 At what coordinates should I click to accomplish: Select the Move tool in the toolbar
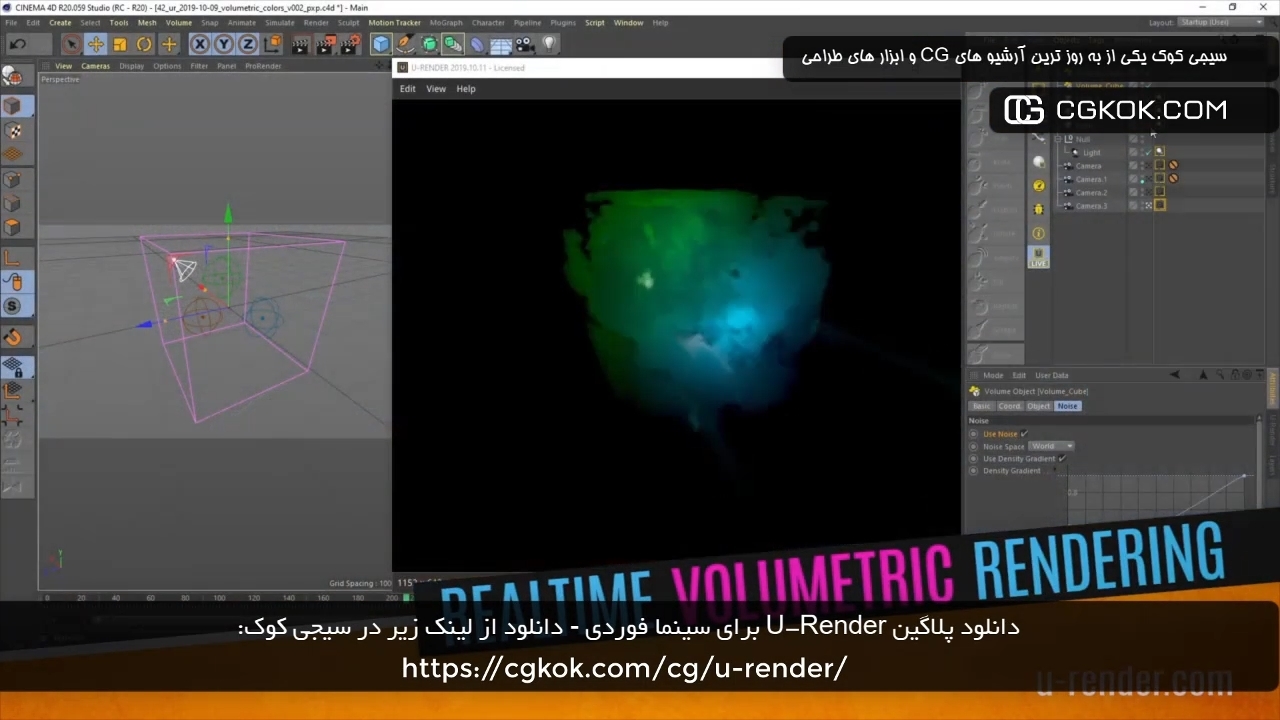(x=96, y=44)
